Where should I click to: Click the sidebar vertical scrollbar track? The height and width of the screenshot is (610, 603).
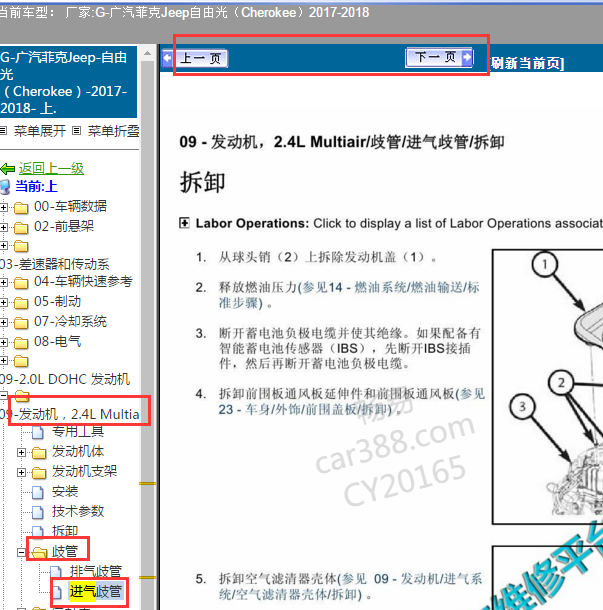pos(147,335)
